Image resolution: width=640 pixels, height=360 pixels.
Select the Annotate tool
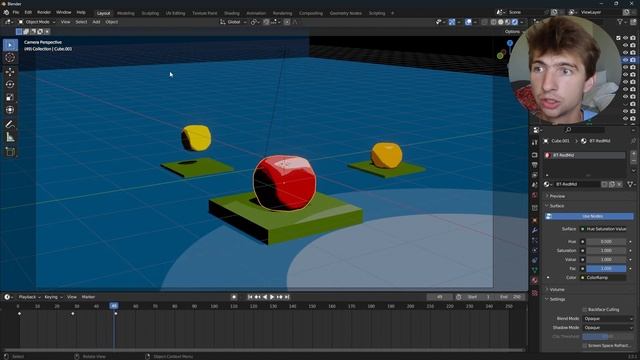[x=10, y=124]
